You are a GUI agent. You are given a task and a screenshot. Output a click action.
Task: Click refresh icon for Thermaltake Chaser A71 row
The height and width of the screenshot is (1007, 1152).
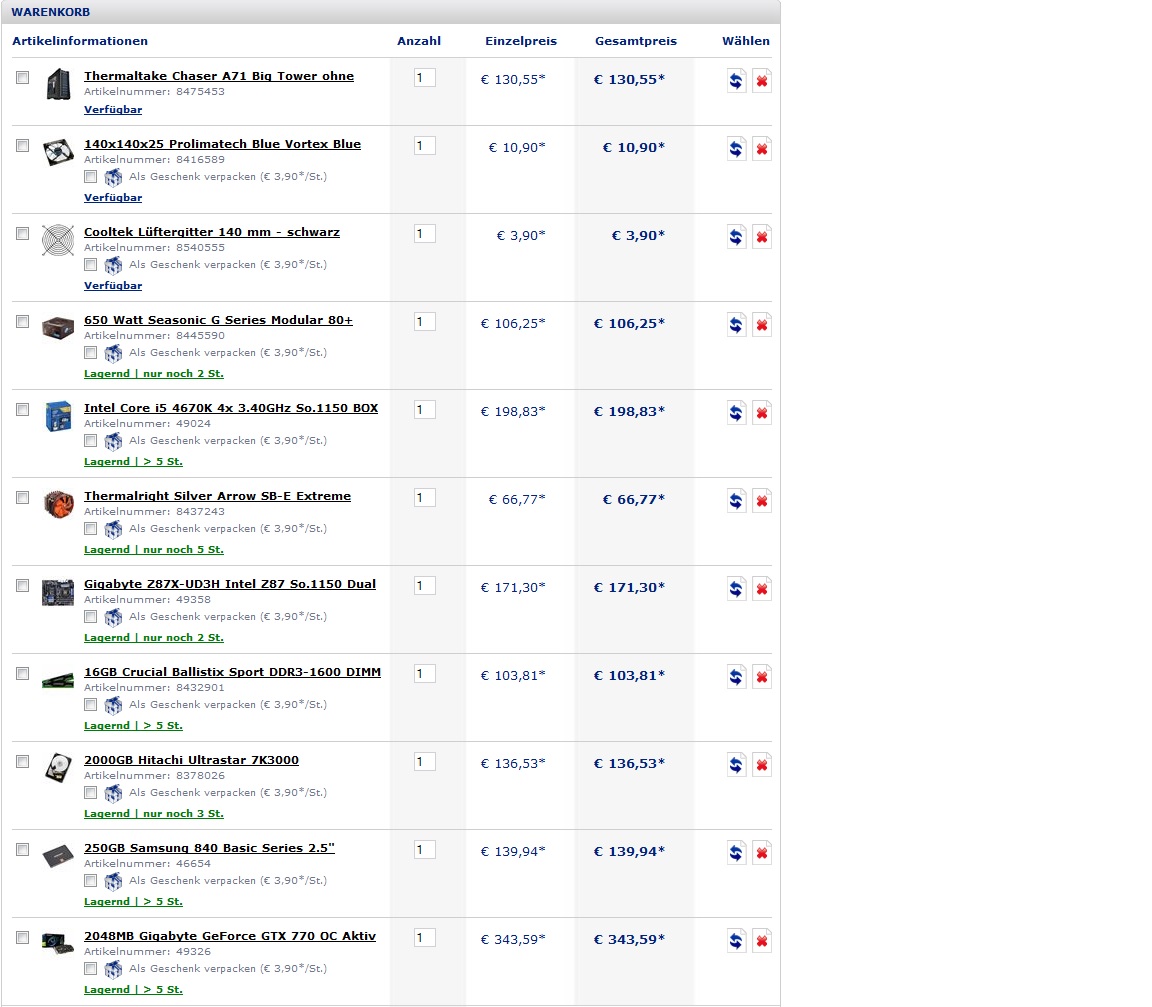pos(736,81)
